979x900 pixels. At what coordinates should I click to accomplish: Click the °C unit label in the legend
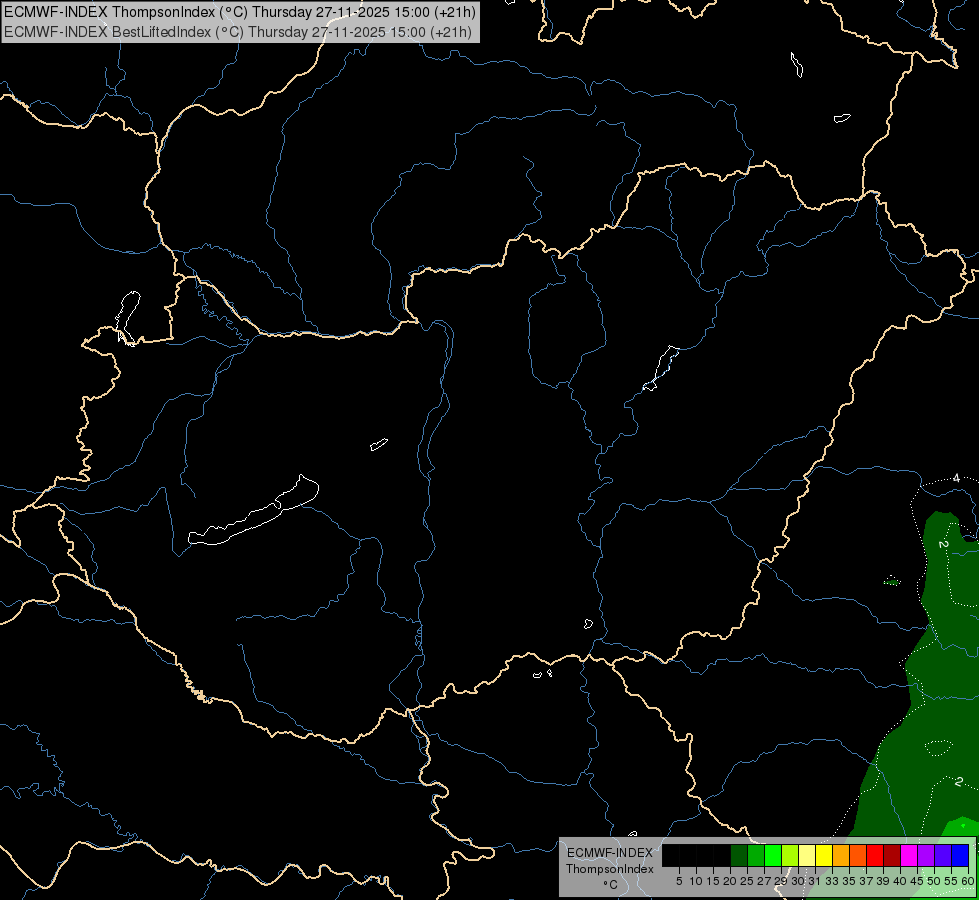pyautogui.click(x=610, y=885)
